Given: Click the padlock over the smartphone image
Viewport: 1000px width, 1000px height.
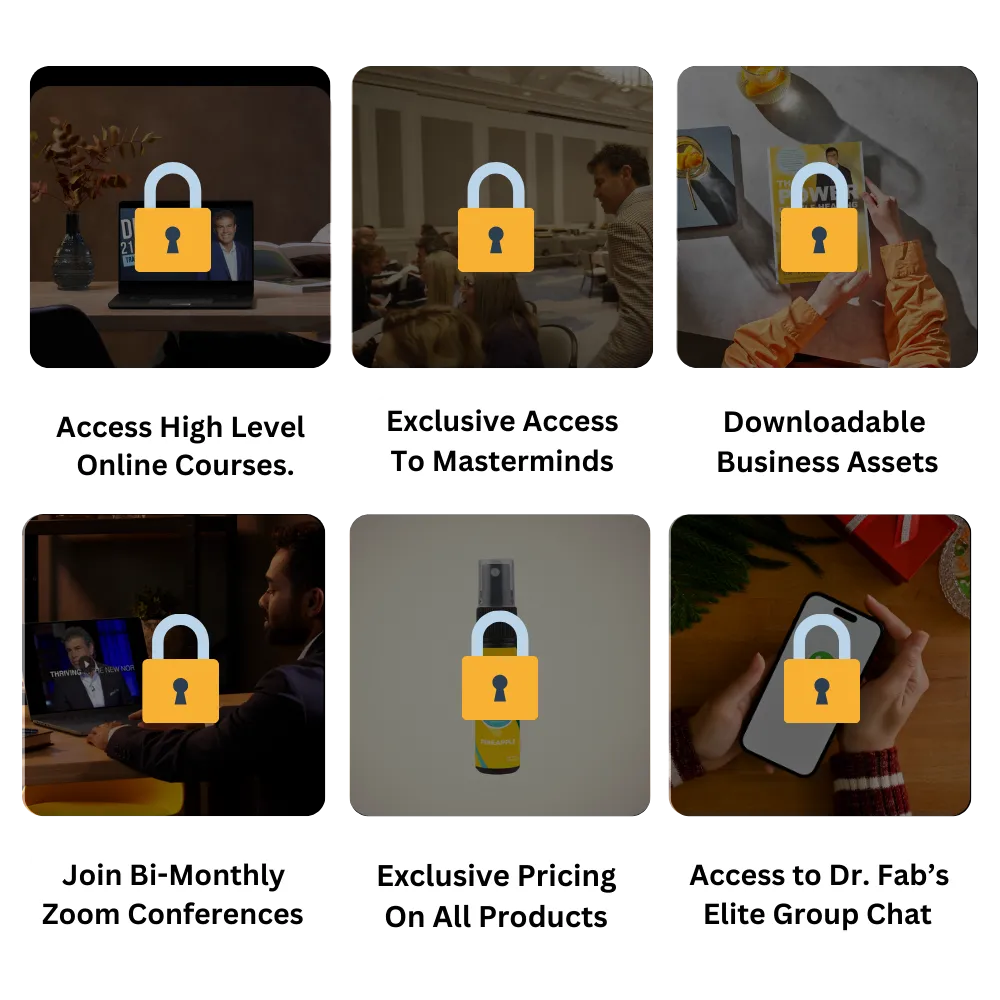Looking at the screenshot, I should 821,668.
